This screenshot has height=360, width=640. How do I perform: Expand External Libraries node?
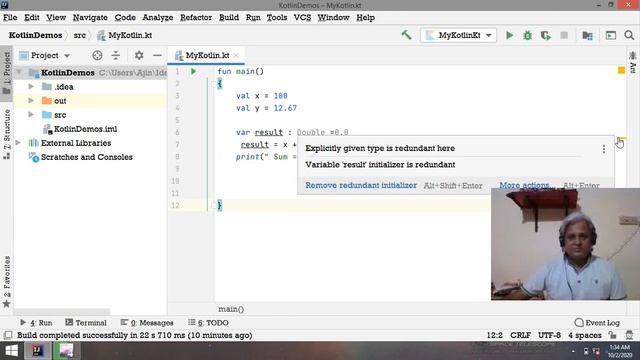point(18,143)
